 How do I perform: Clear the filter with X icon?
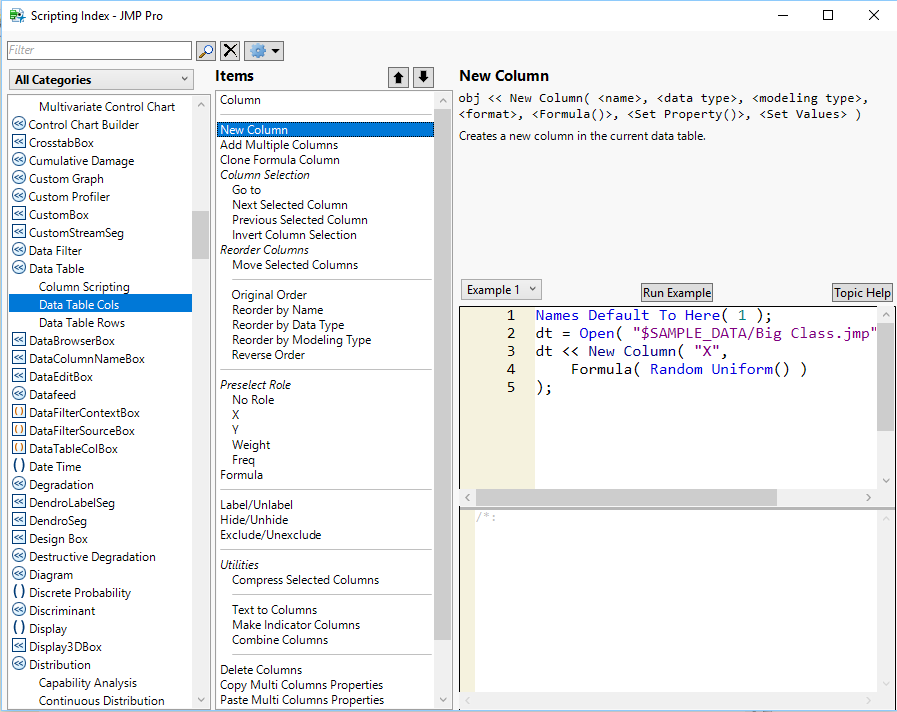230,50
